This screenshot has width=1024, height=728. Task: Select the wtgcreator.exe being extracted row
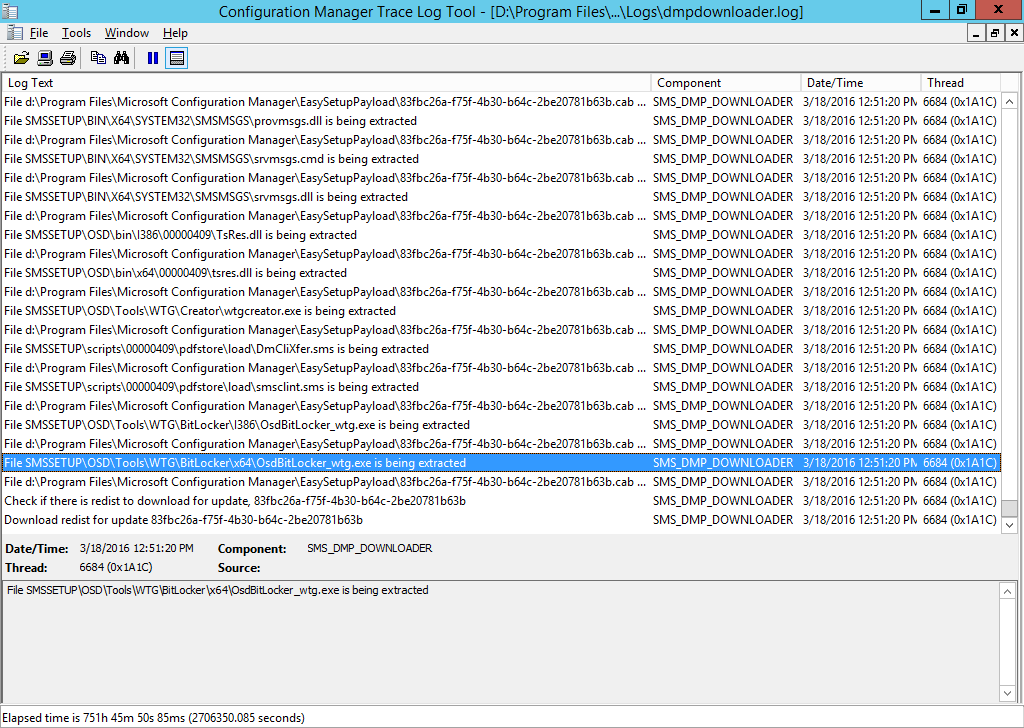[x=501, y=311]
